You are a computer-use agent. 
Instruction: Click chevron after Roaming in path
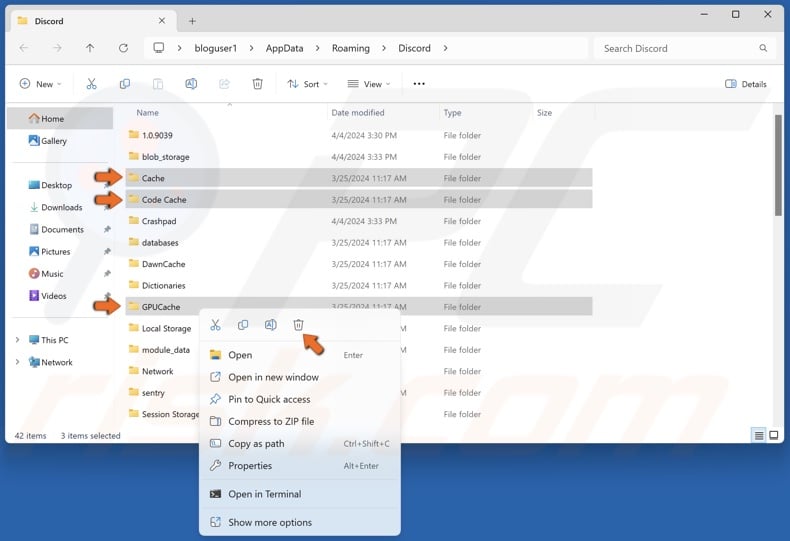tap(384, 48)
